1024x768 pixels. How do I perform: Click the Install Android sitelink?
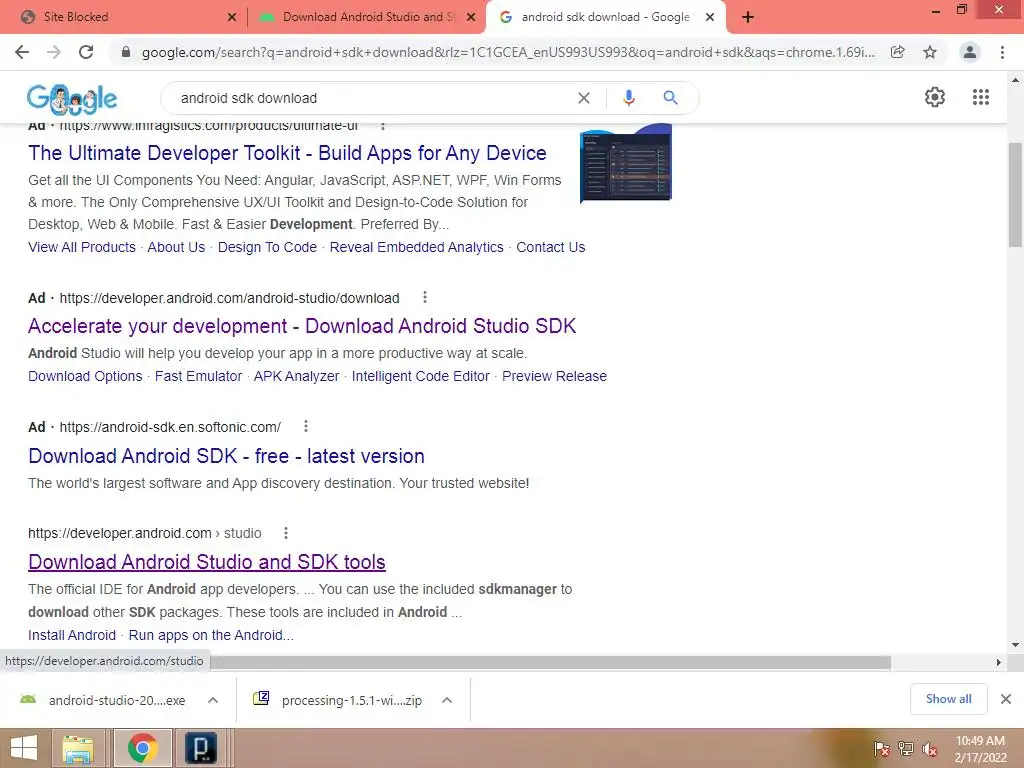72,635
